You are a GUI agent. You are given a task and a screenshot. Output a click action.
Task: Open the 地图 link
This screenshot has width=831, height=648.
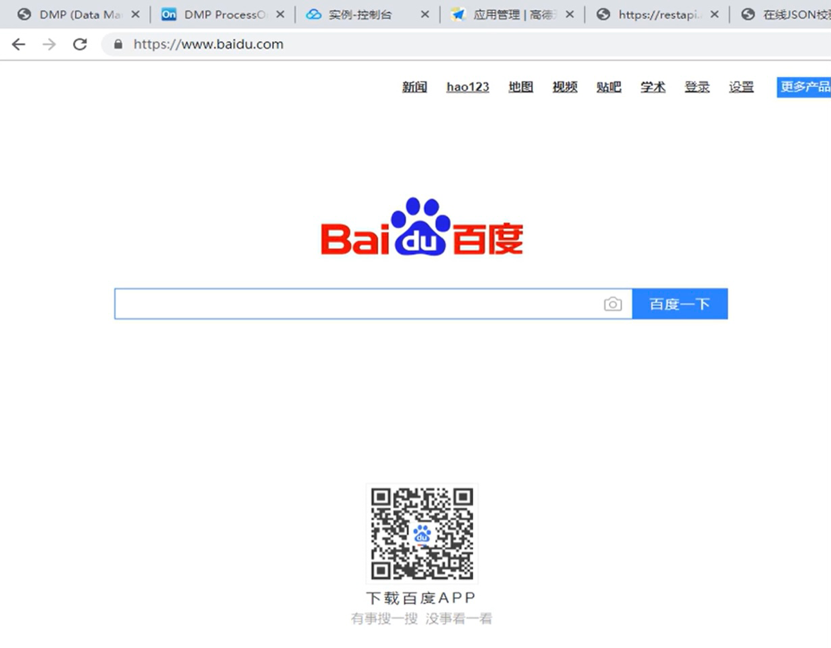(520, 87)
